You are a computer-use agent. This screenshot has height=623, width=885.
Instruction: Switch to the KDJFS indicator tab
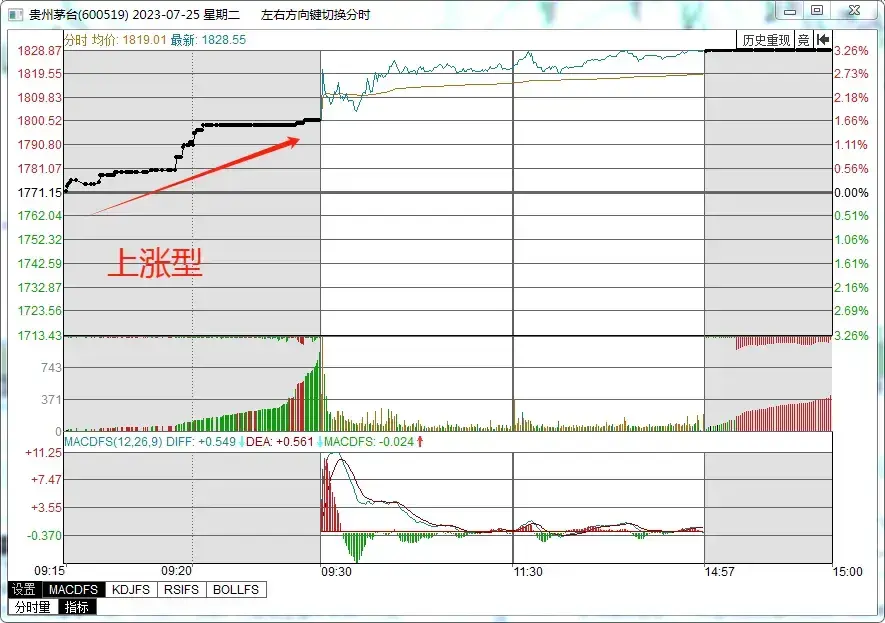pos(131,590)
